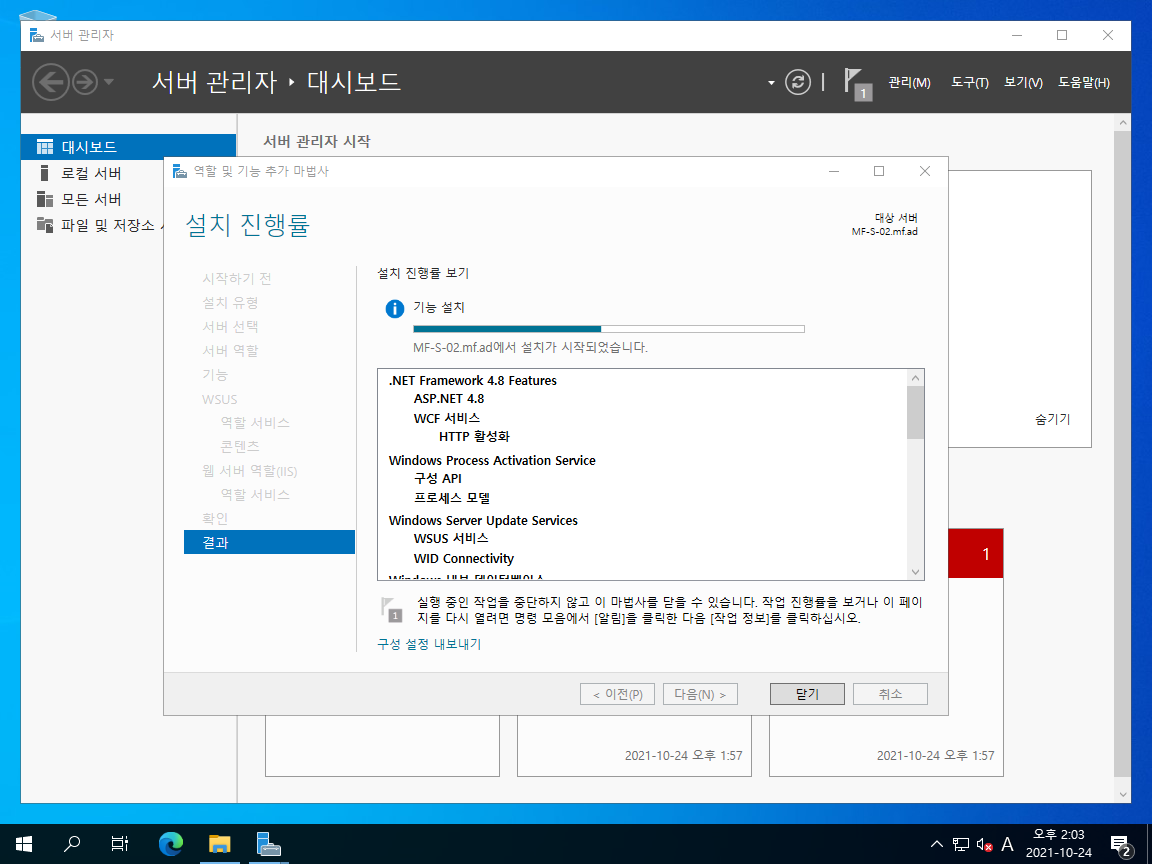The image size is (1152, 864).
Task: Open the 관리(M) menu
Action: tap(909, 82)
